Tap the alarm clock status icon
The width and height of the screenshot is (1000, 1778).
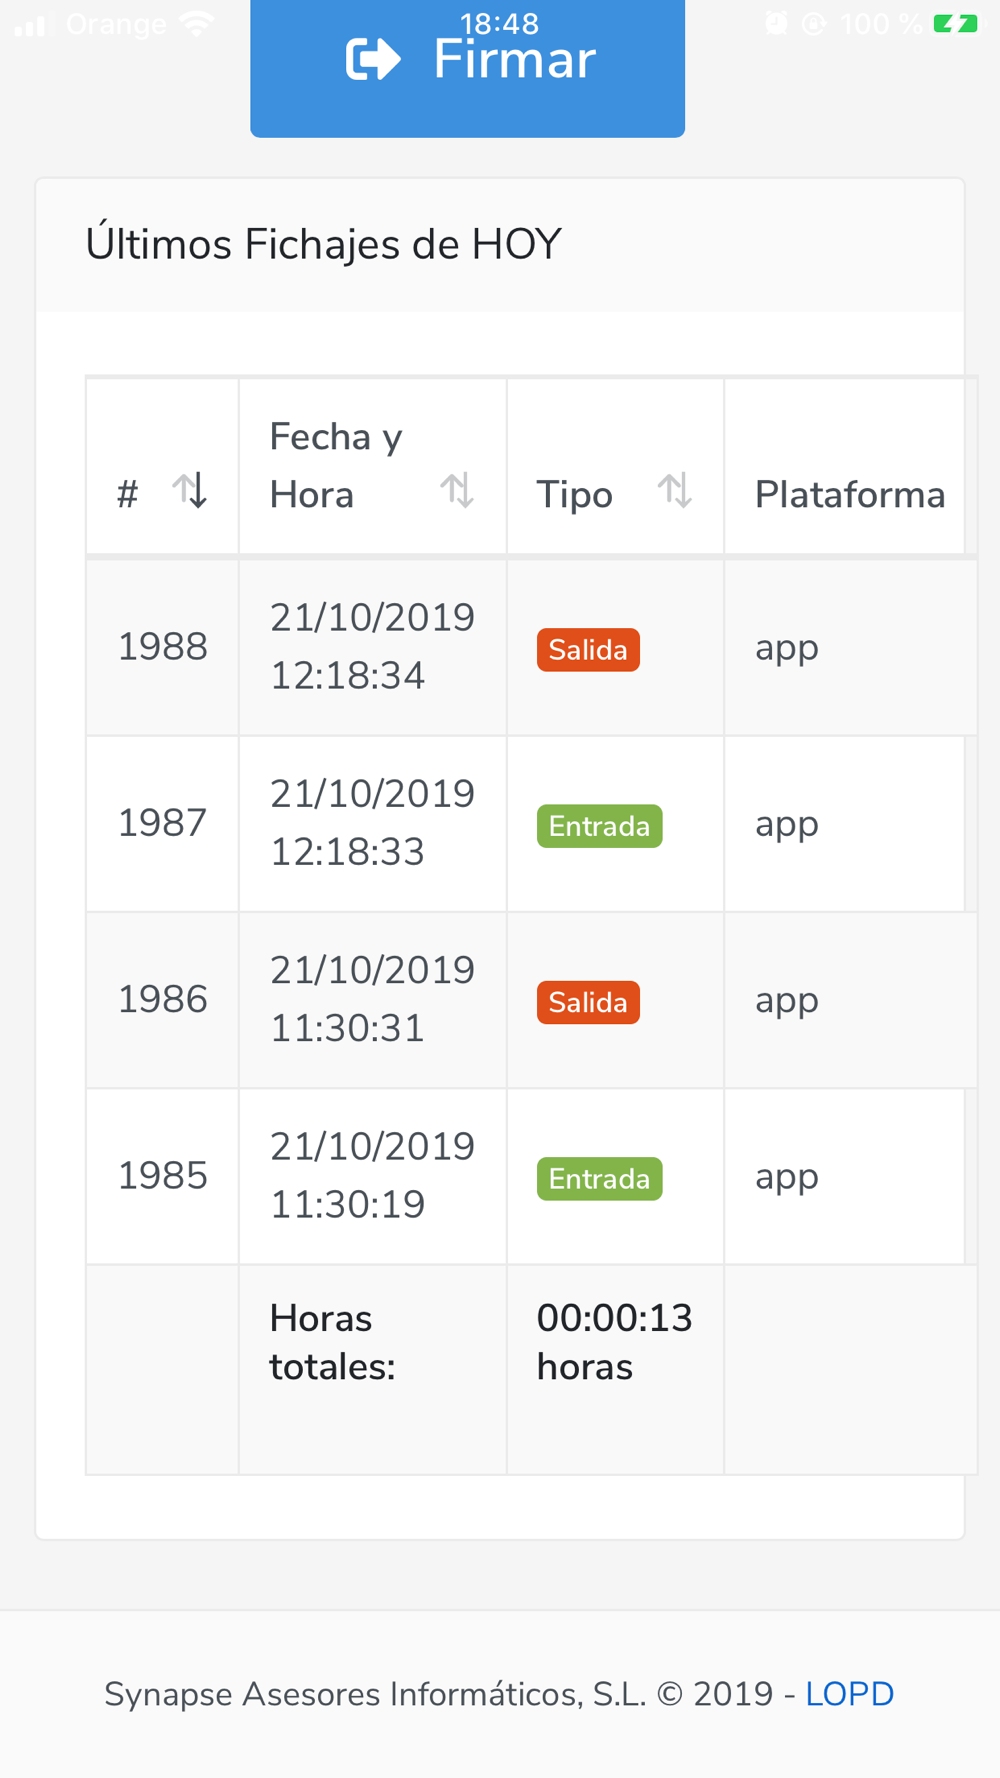[x=776, y=23]
